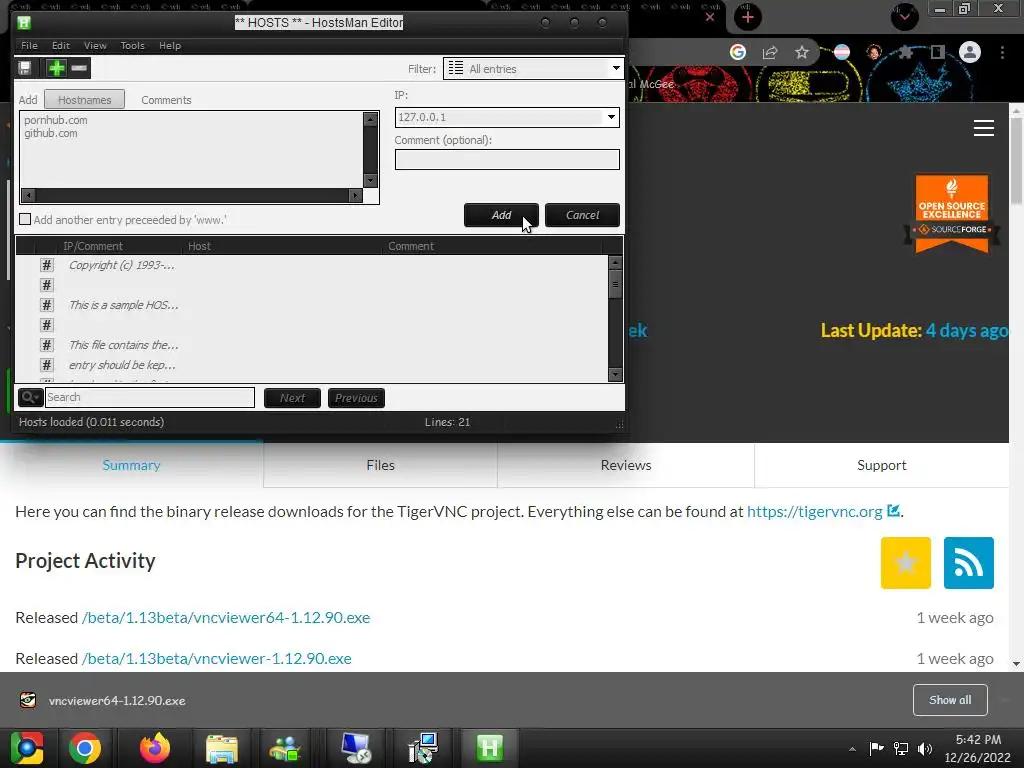Click the save floppy disk icon in HostsMan toolbar

(25, 68)
